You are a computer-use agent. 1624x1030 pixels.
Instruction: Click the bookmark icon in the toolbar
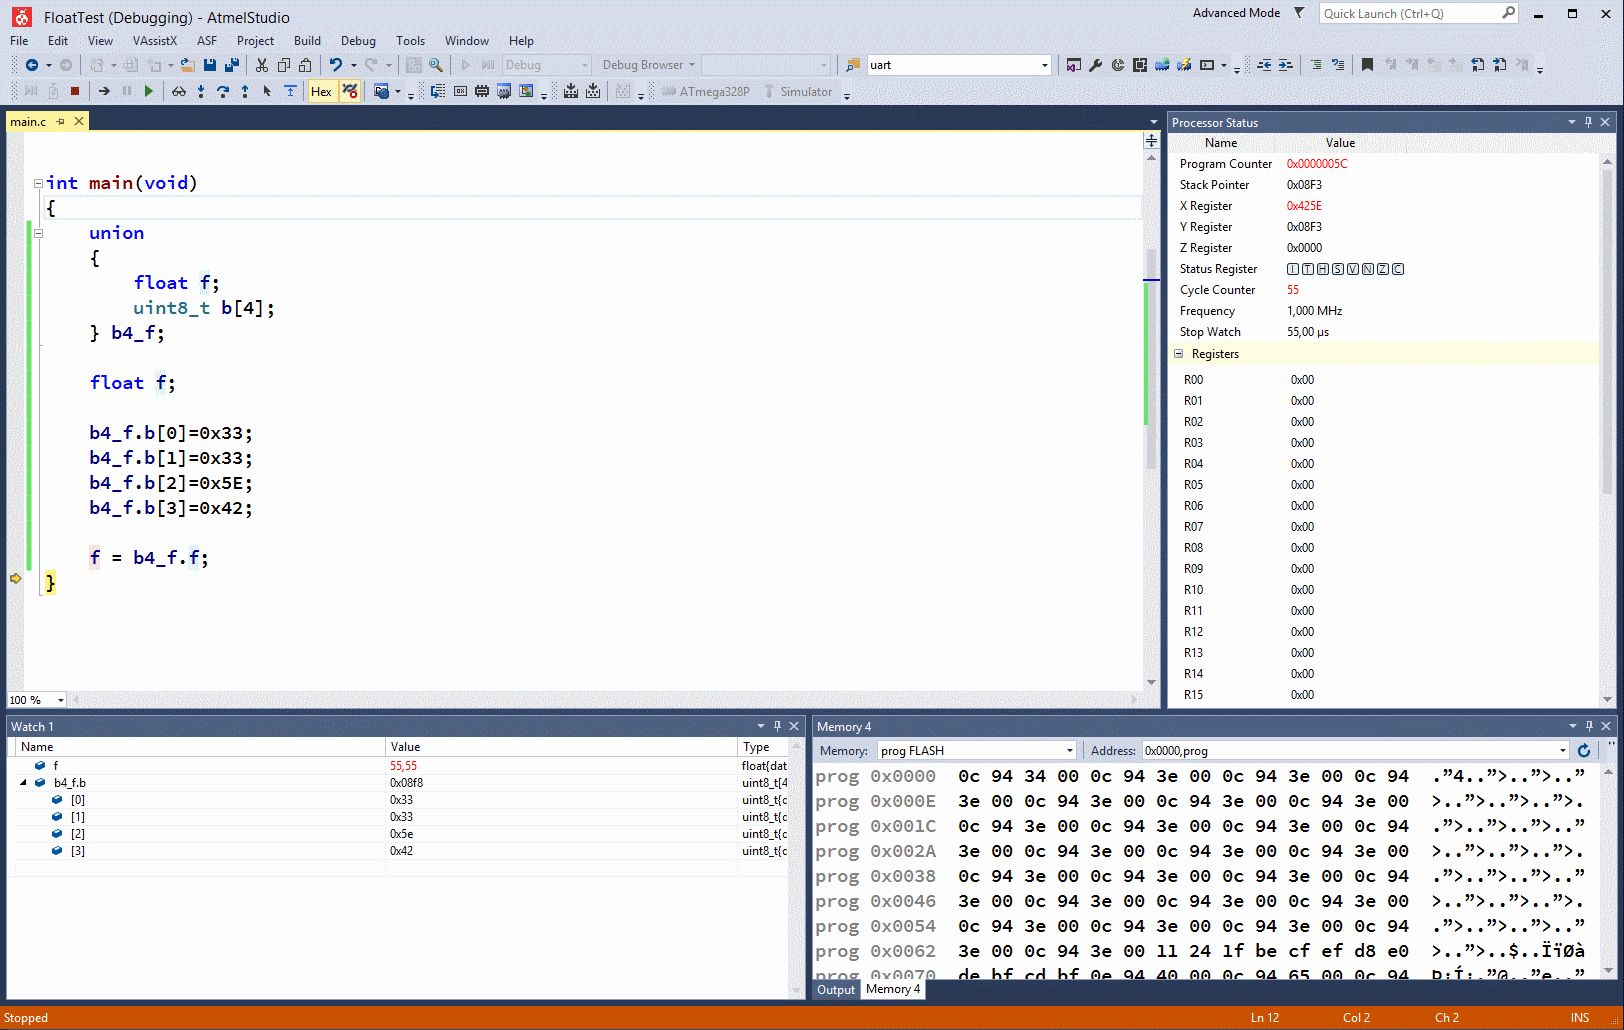[x=1367, y=65]
